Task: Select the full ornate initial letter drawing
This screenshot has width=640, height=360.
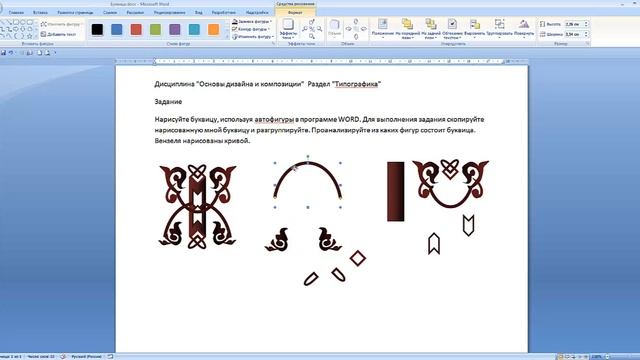Action: 198,207
